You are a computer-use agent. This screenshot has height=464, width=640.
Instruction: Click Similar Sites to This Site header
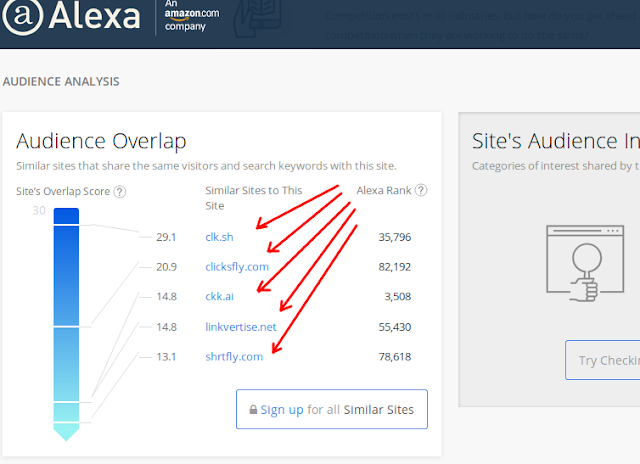pos(253,198)
